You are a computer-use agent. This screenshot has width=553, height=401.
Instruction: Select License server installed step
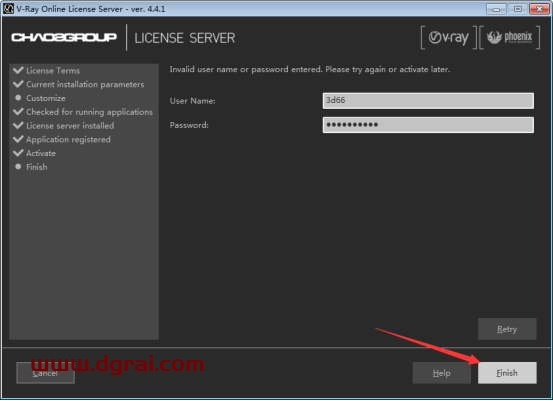70,126
